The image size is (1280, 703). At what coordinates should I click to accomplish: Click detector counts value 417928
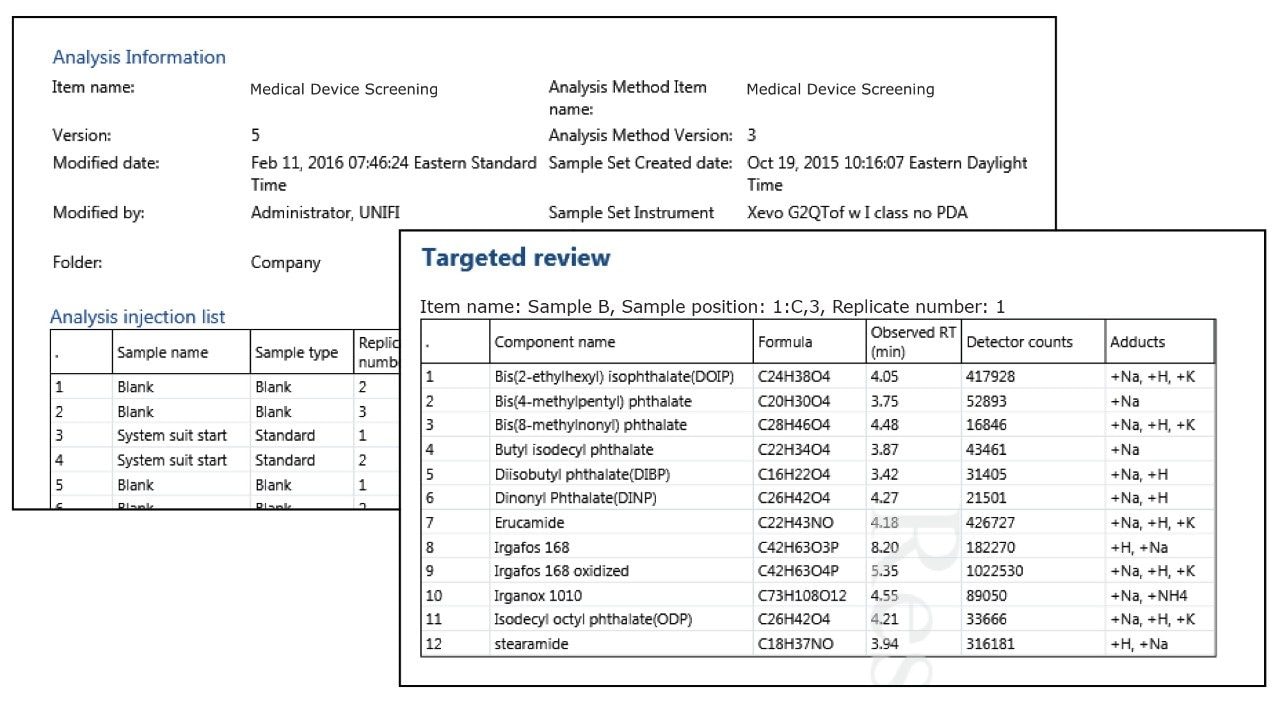(991, 377)
